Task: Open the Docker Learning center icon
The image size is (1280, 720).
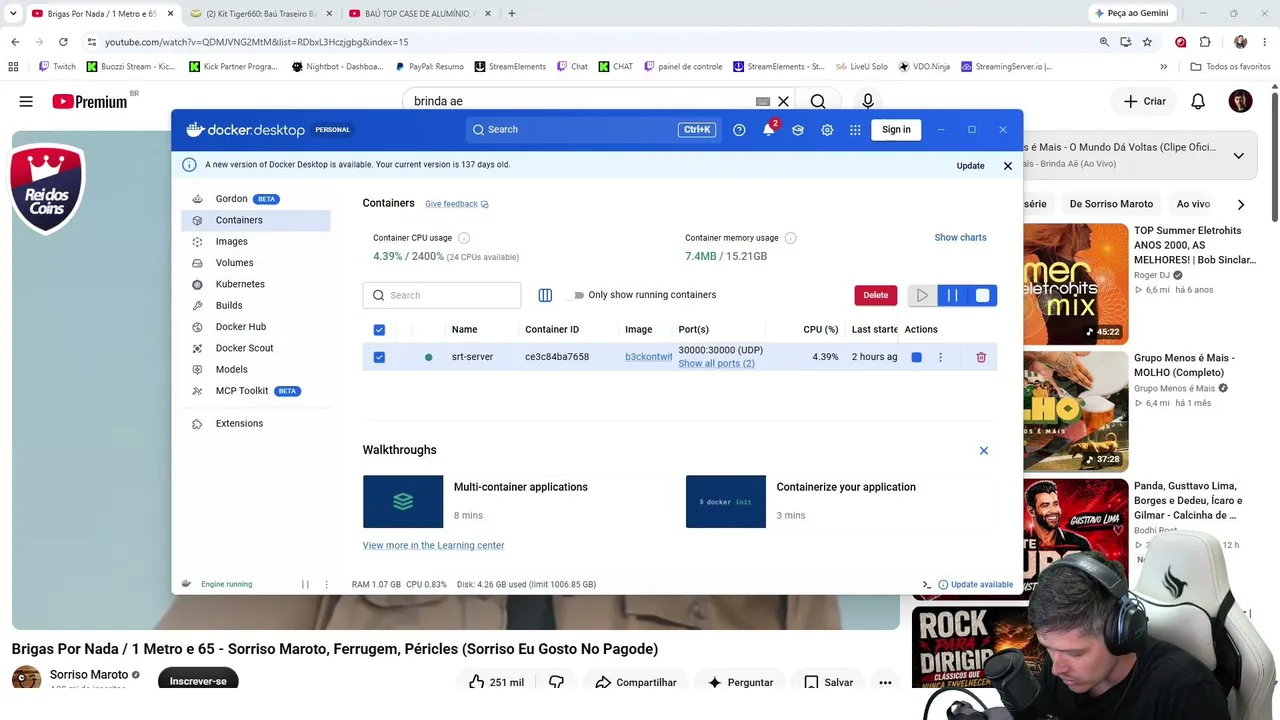Action: (x=798, y=130)
